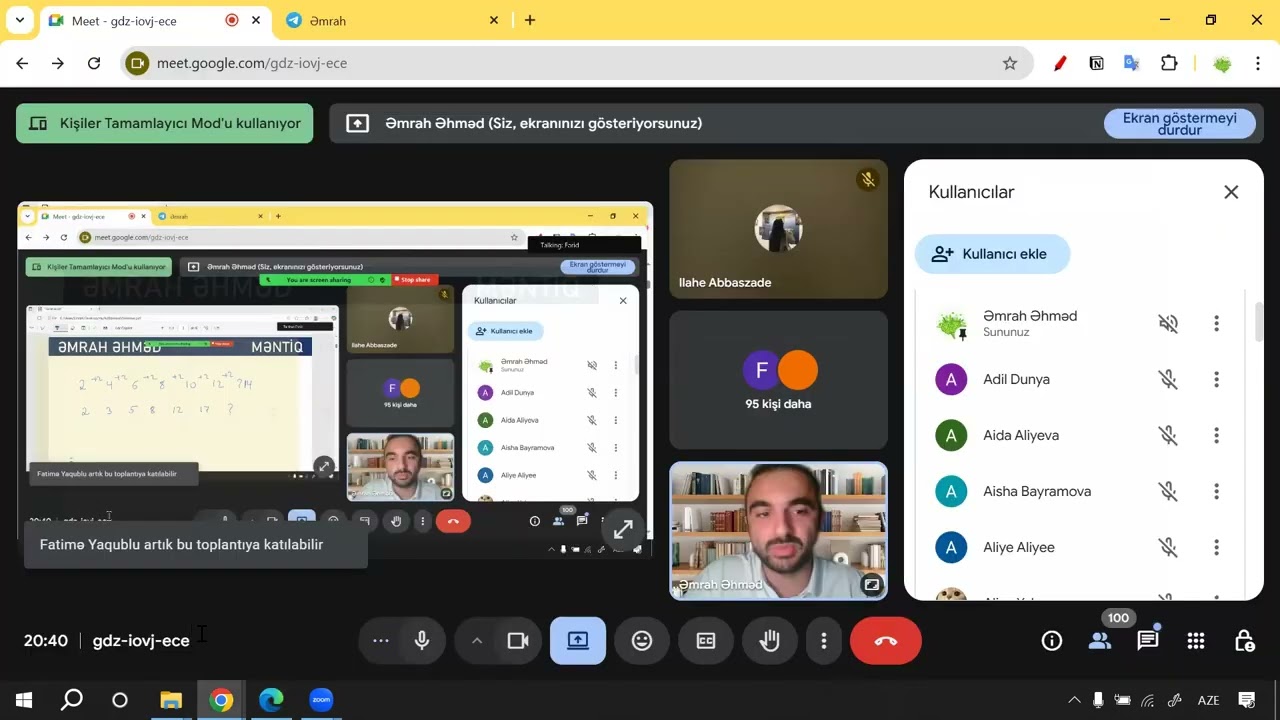
Task: Open Microsoft Edge from taskbar
Action: pyautogui.click(x=271, y=700)
